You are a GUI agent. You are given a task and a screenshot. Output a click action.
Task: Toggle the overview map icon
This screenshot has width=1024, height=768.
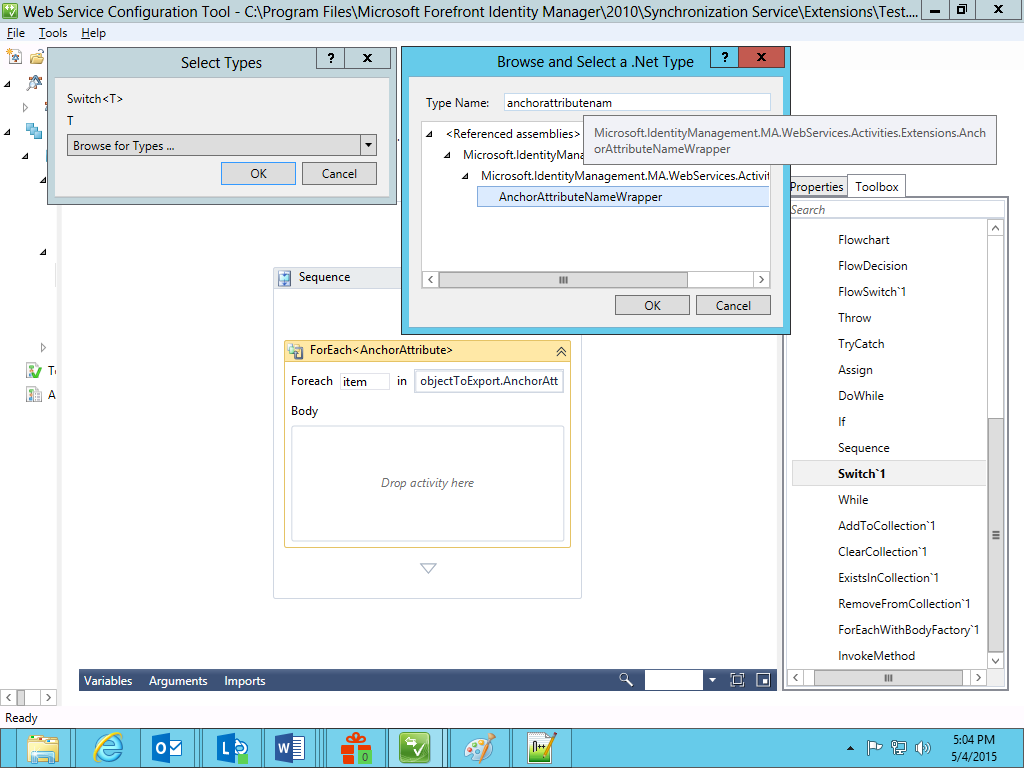coord(763,680)
